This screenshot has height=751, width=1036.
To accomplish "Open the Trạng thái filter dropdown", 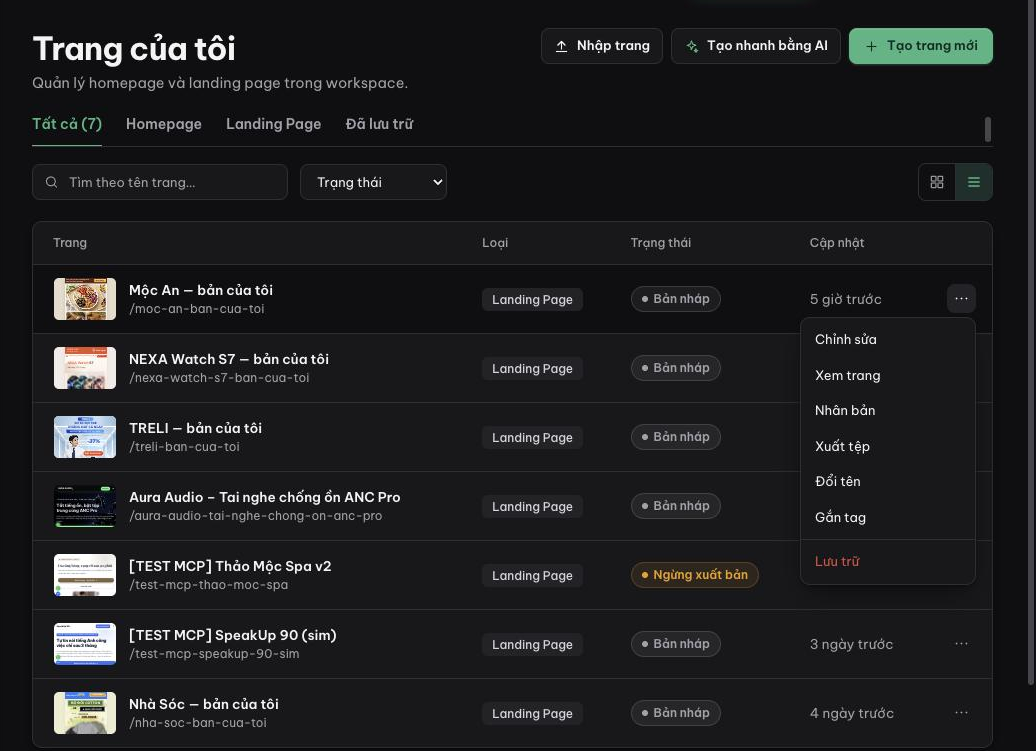I will (x=373, y=182).
